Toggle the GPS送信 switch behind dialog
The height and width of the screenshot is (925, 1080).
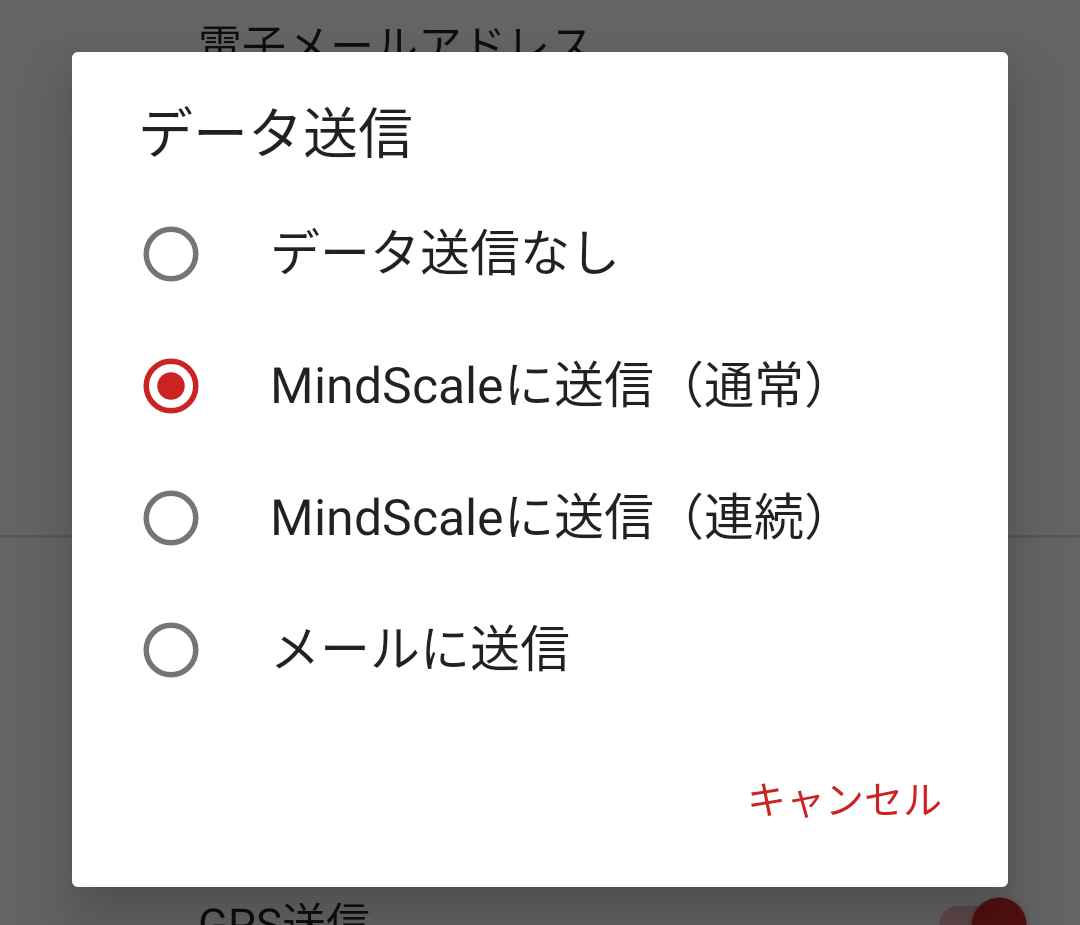click(984, 915)
